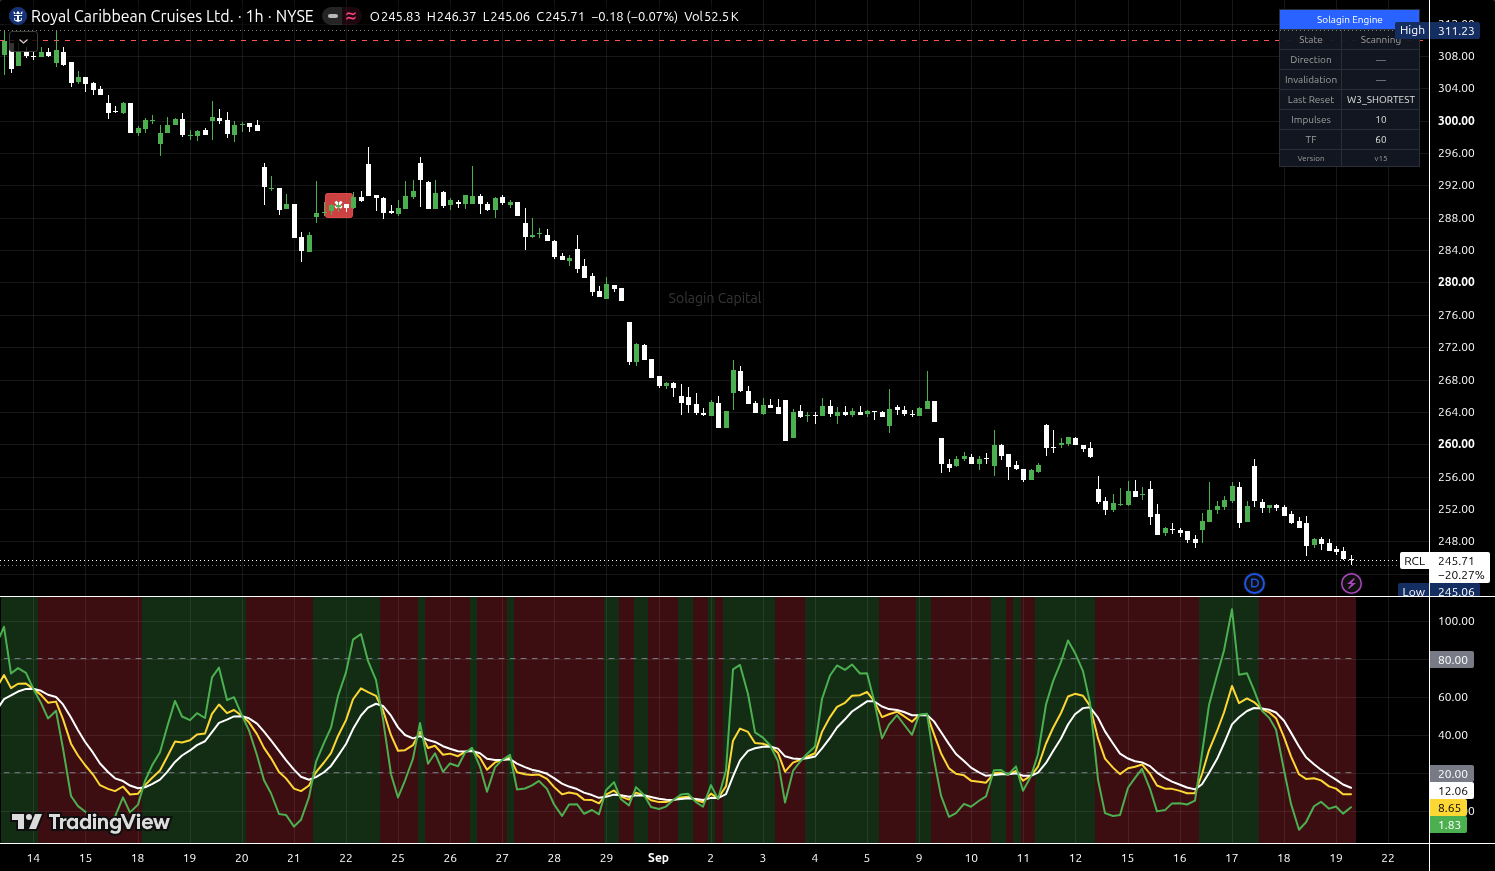Click the Sep label on the time axis
Viewport: 1495px width, 871px height.
(x=658, y=858)
